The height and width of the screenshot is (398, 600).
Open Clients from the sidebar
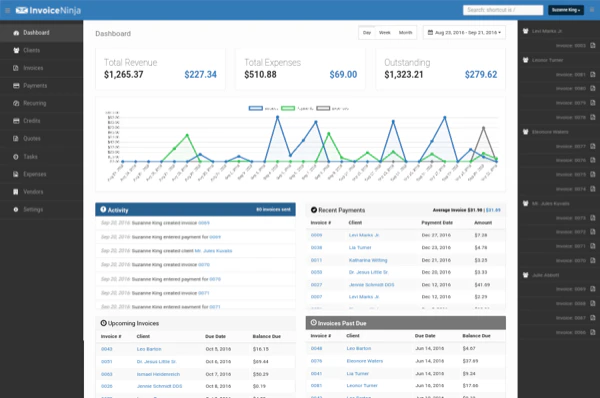click(41, 50)
